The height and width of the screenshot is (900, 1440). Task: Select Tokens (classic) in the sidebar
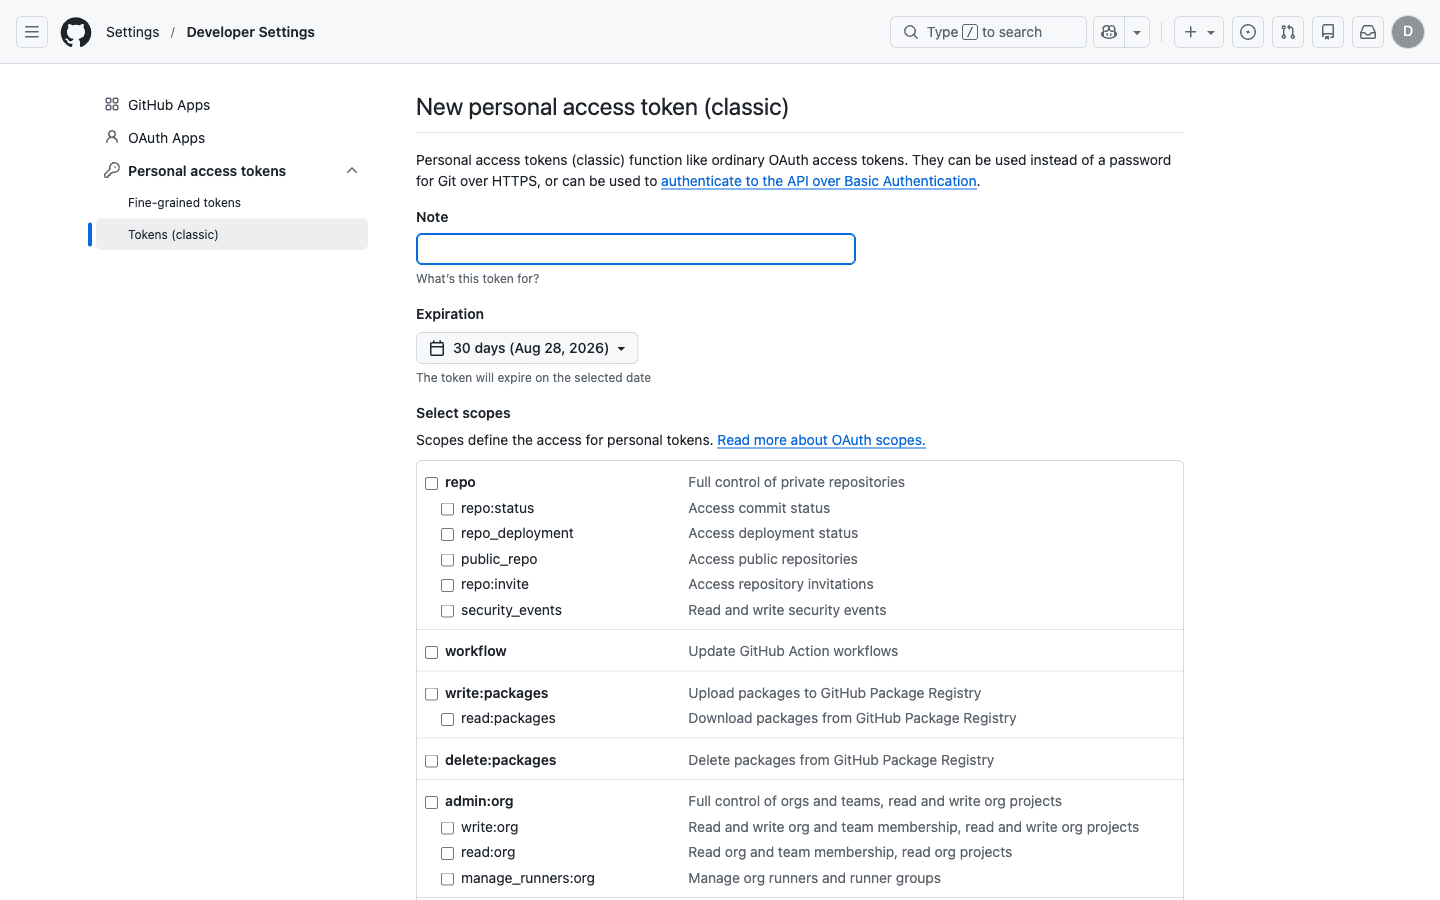pyautogui.click(x=232, y=234)
